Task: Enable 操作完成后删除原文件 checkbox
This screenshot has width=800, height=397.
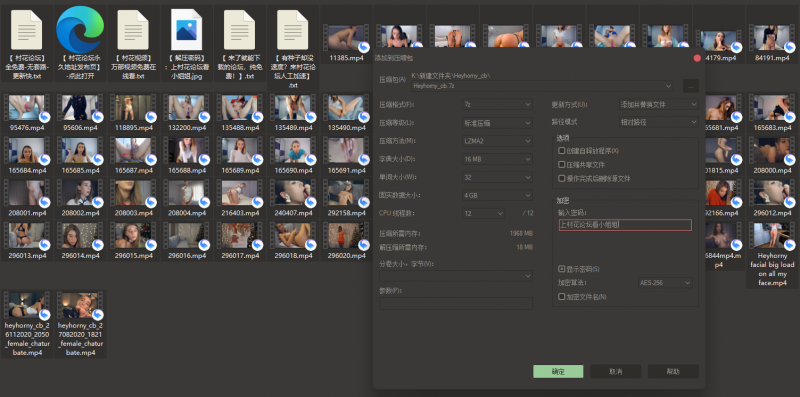Action: 562,179
